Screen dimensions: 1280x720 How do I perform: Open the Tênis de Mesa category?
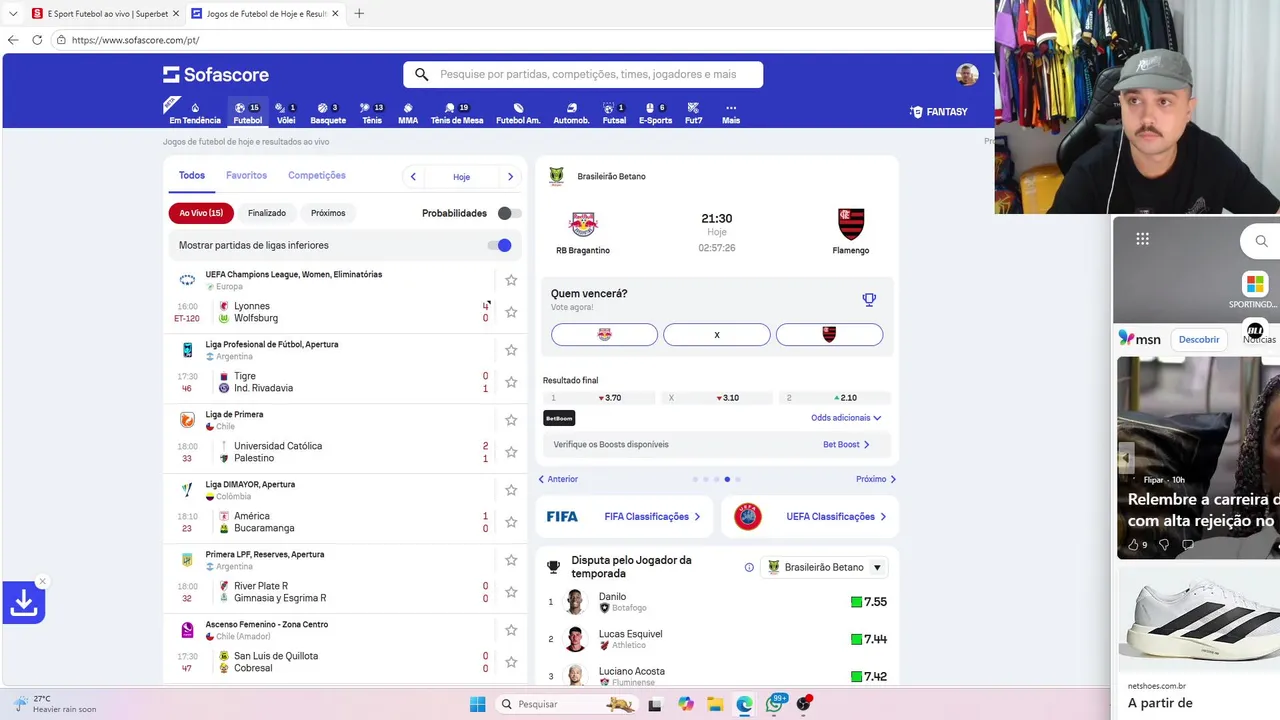tap(457, 113)
